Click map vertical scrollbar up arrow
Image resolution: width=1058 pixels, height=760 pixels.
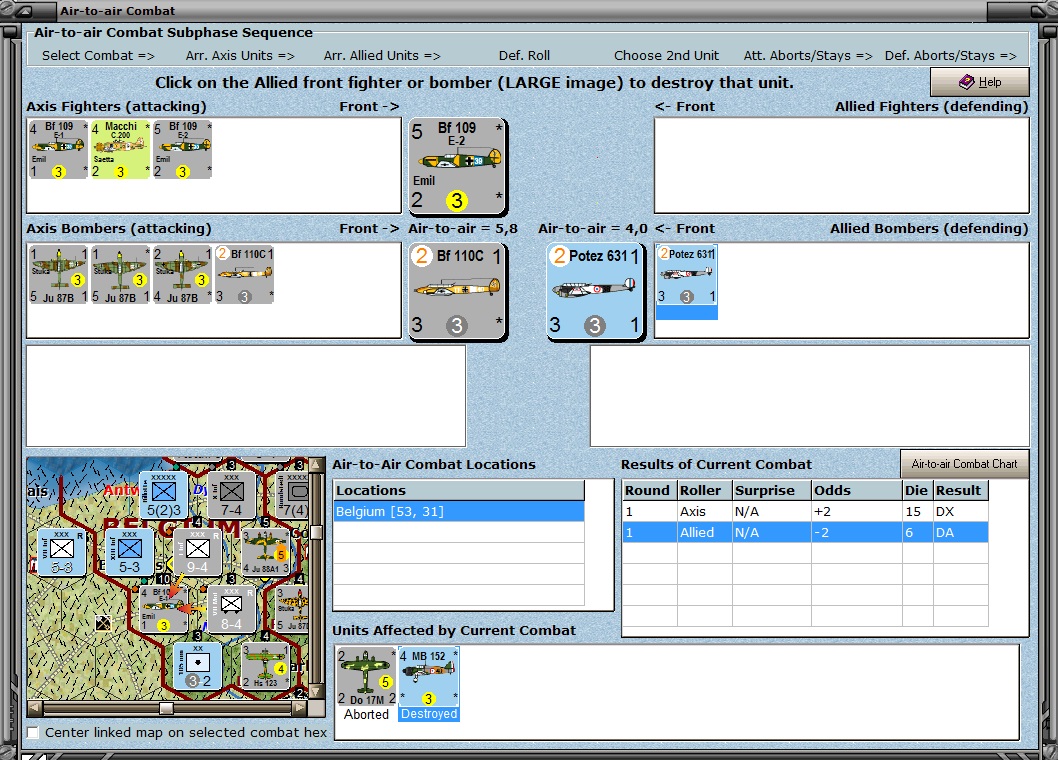tap(315, 464)
